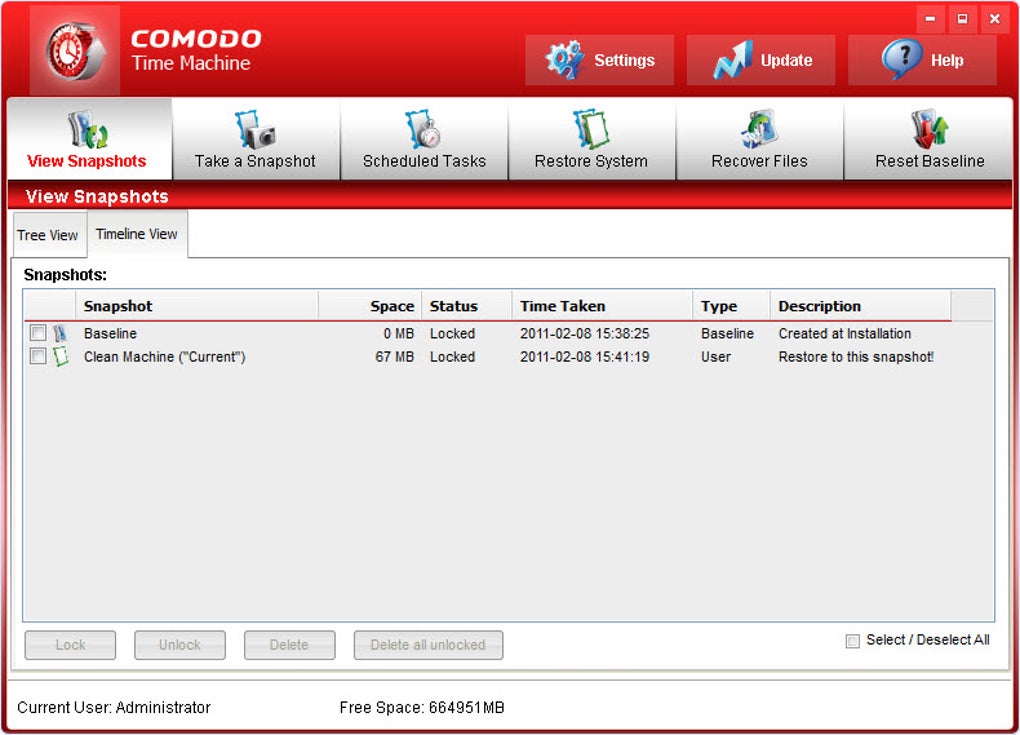Click Restore to this snapshot! description
The width and height of the screenshot is (1020, 735).
[856, 356]
